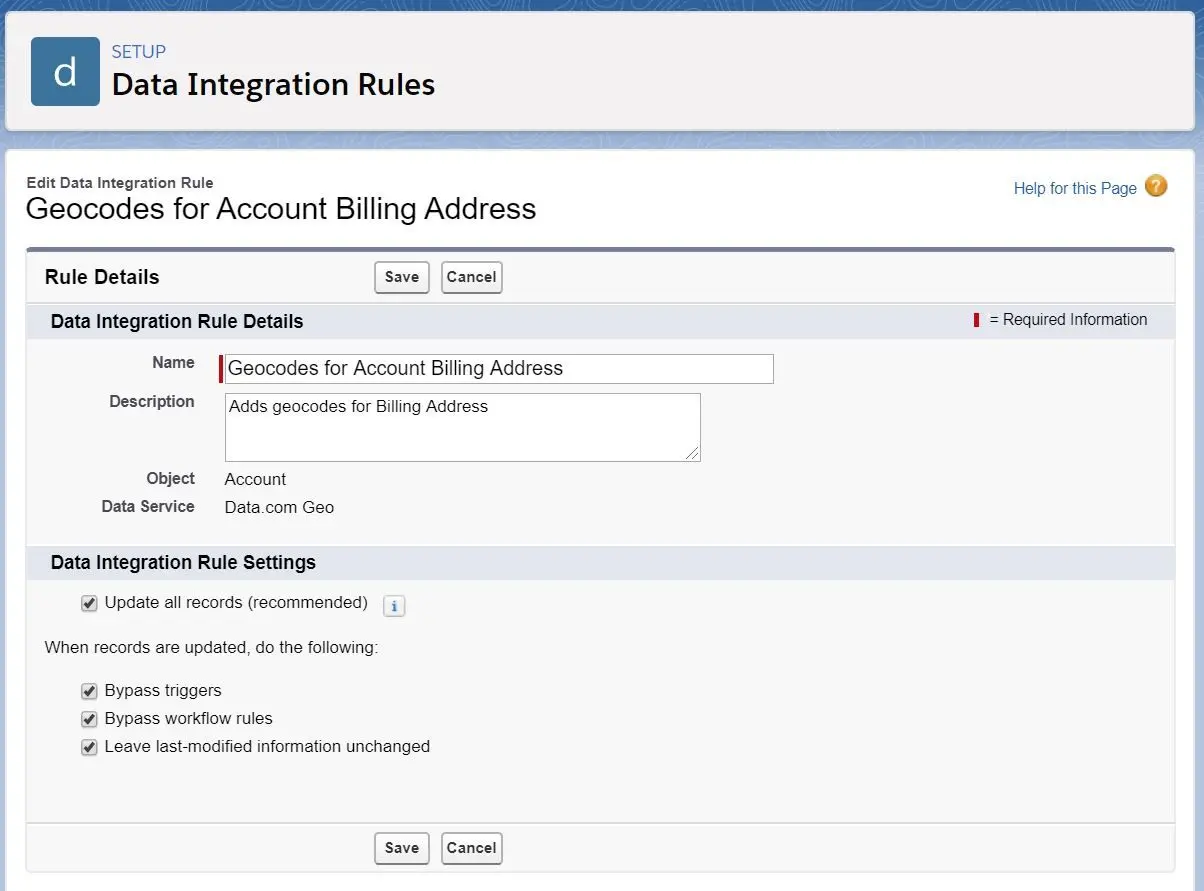Click the Geocodes for Account Billing Address heading
Image resolution: width=1204 pixels, height=891 pixels.
tap(281, 209)
